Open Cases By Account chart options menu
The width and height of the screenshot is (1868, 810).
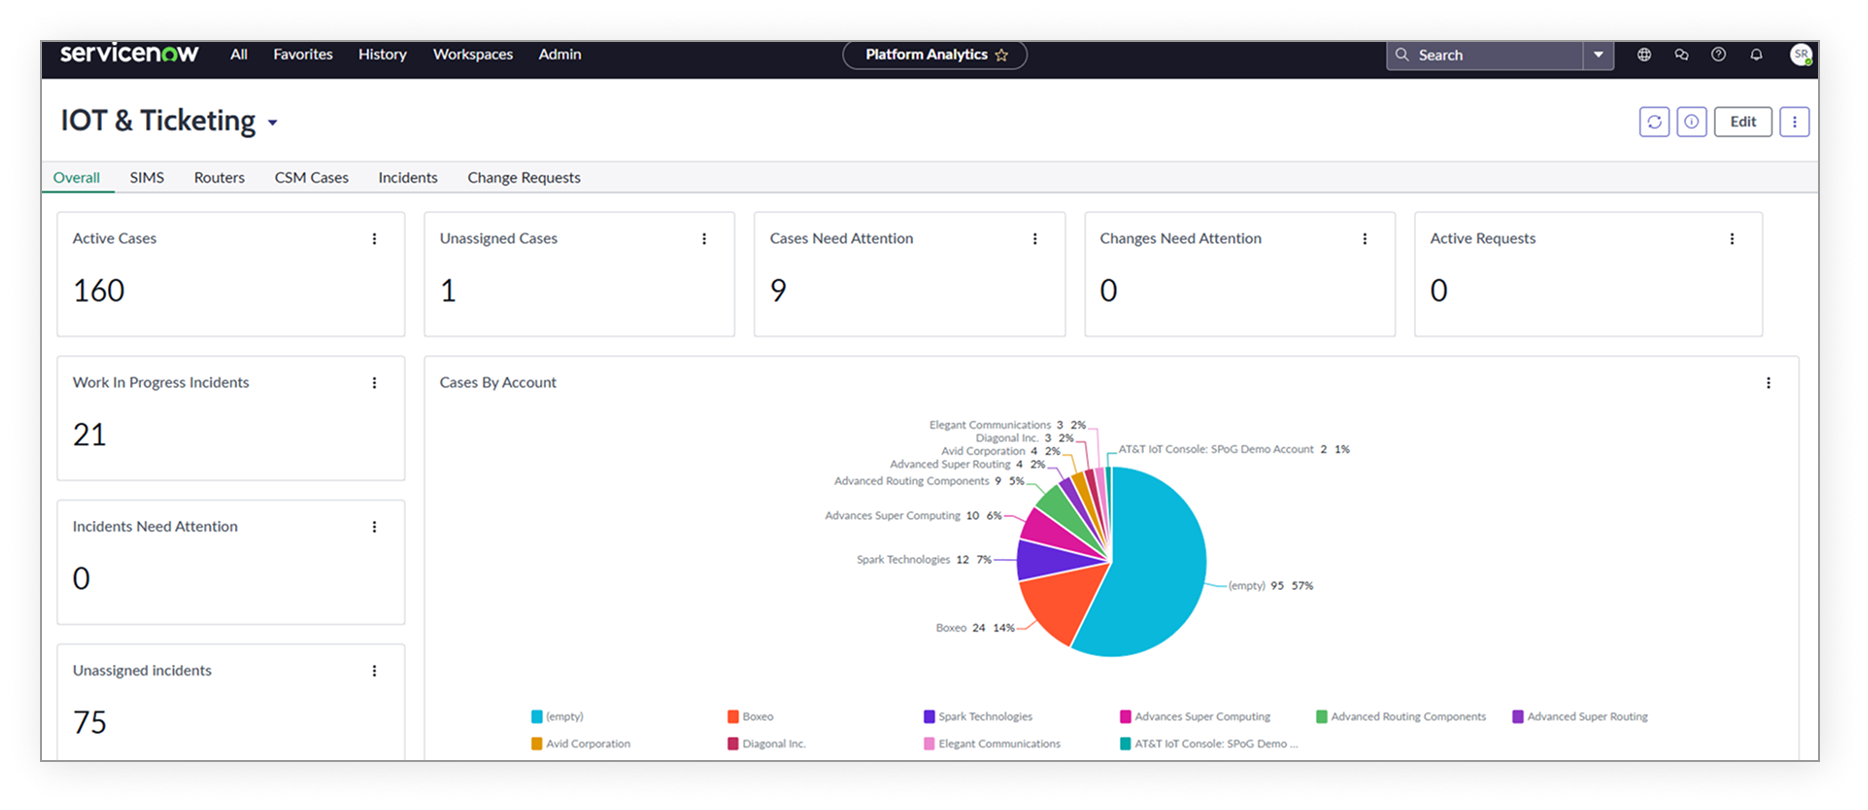[x=1768, y=383]
